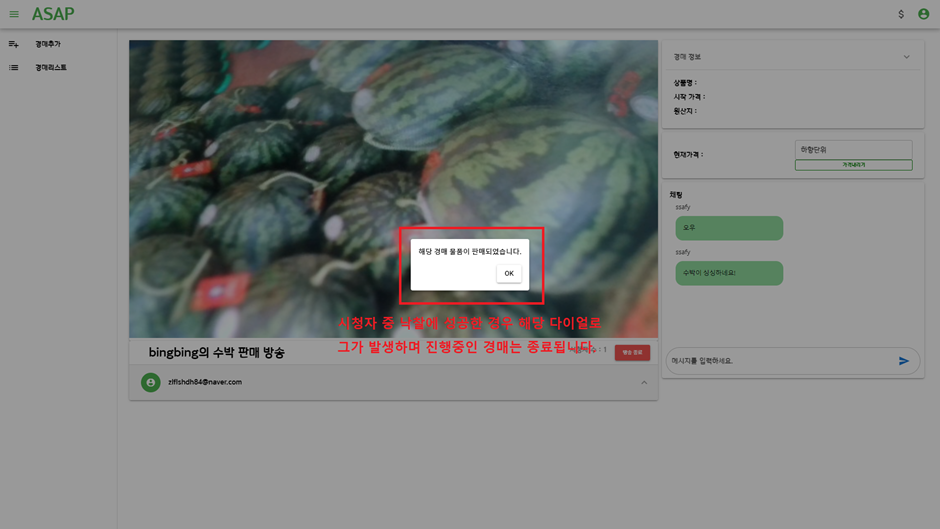This screenshot has width=940, height=529.
Task: Click the 현재가격 label
Action: pyautogui.click(x=688, y=155)
